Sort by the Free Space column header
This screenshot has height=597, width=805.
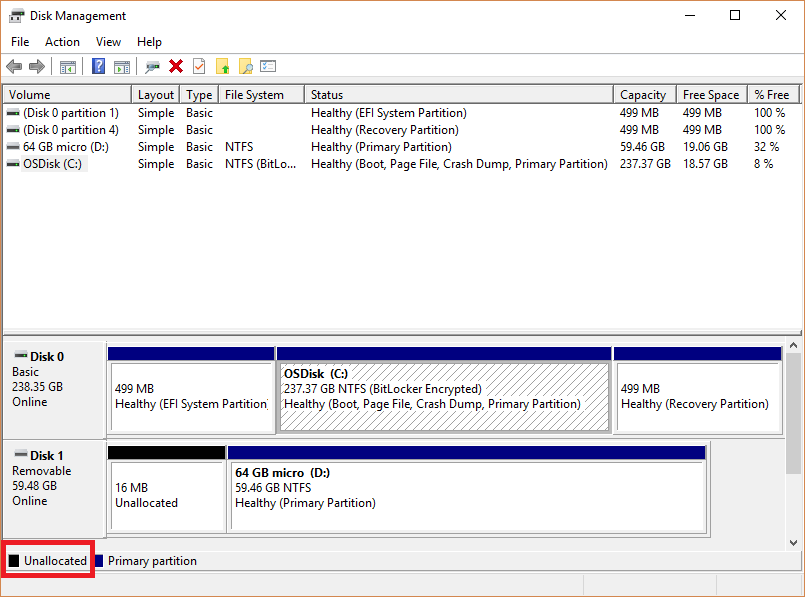[x=712, y=95]
